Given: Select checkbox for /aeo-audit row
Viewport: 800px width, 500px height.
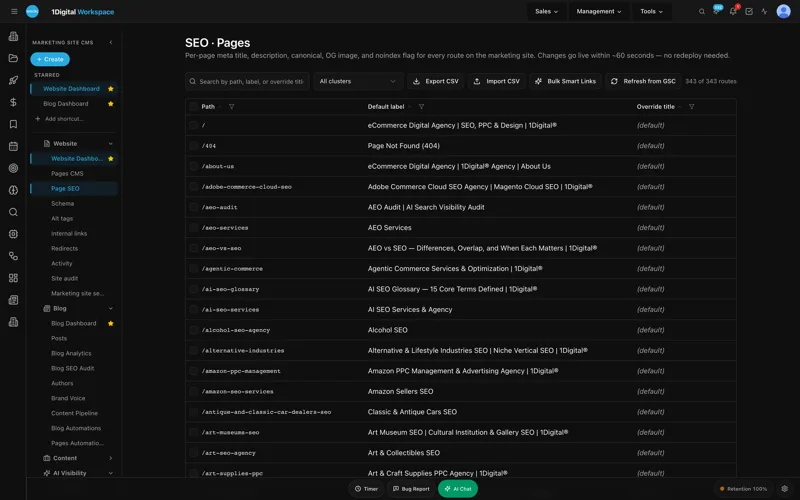Looking at the screenshot, I should point(193,207).
